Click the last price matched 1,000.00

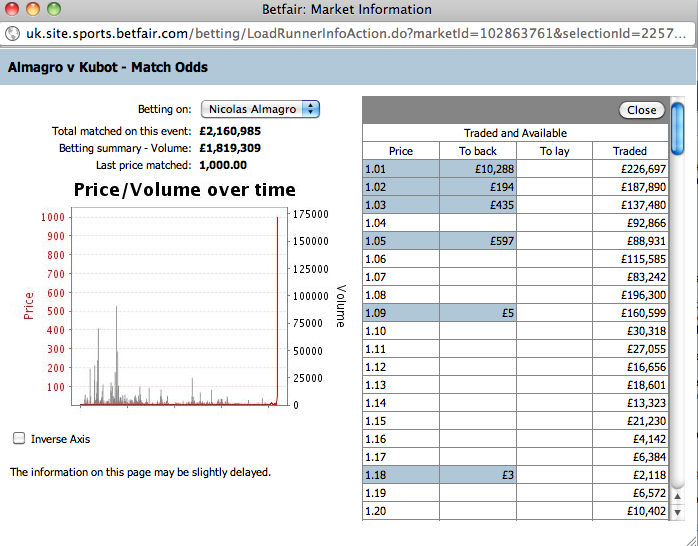[223, 165]
